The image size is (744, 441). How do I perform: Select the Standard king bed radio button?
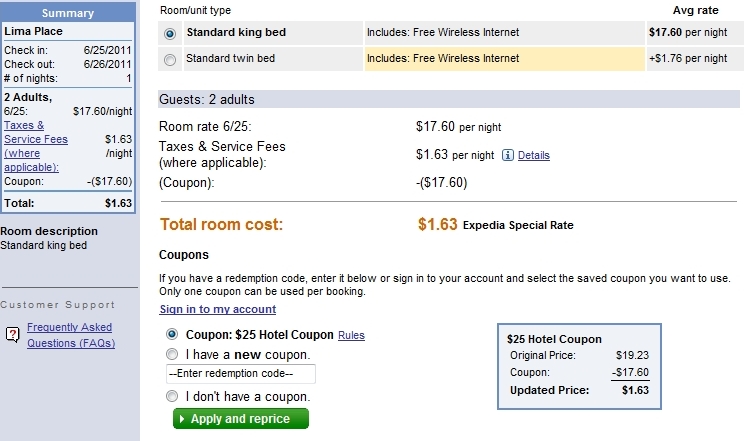(169, 34)
